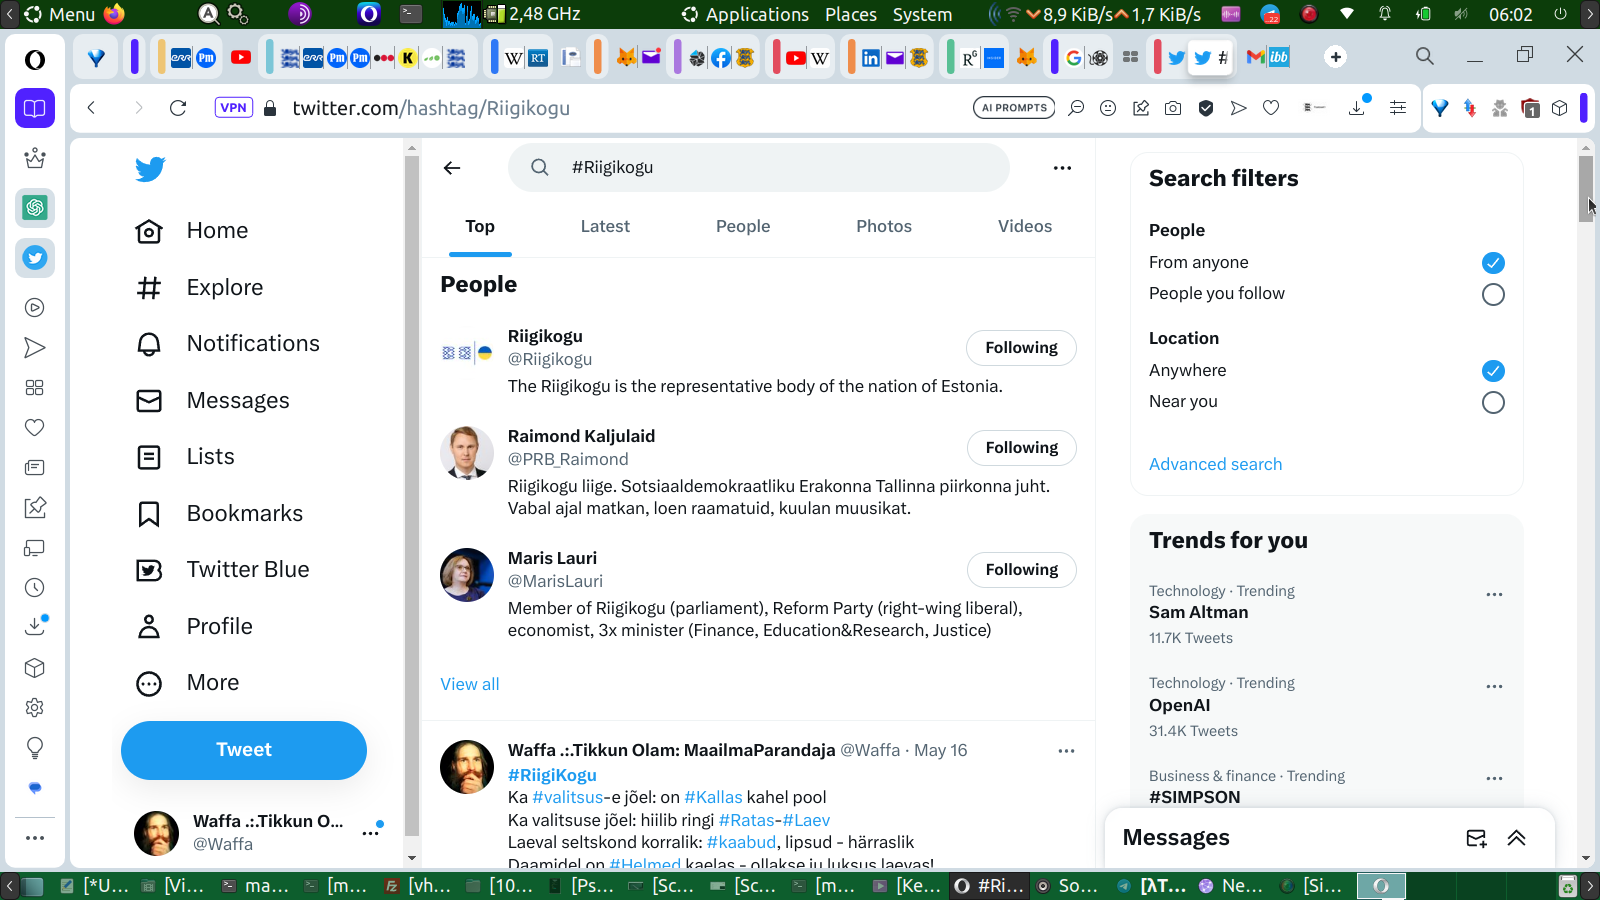Screen dimensions: 1600x900
Task: Switch to the Photos tab
Action: click(x=884, y=227)
